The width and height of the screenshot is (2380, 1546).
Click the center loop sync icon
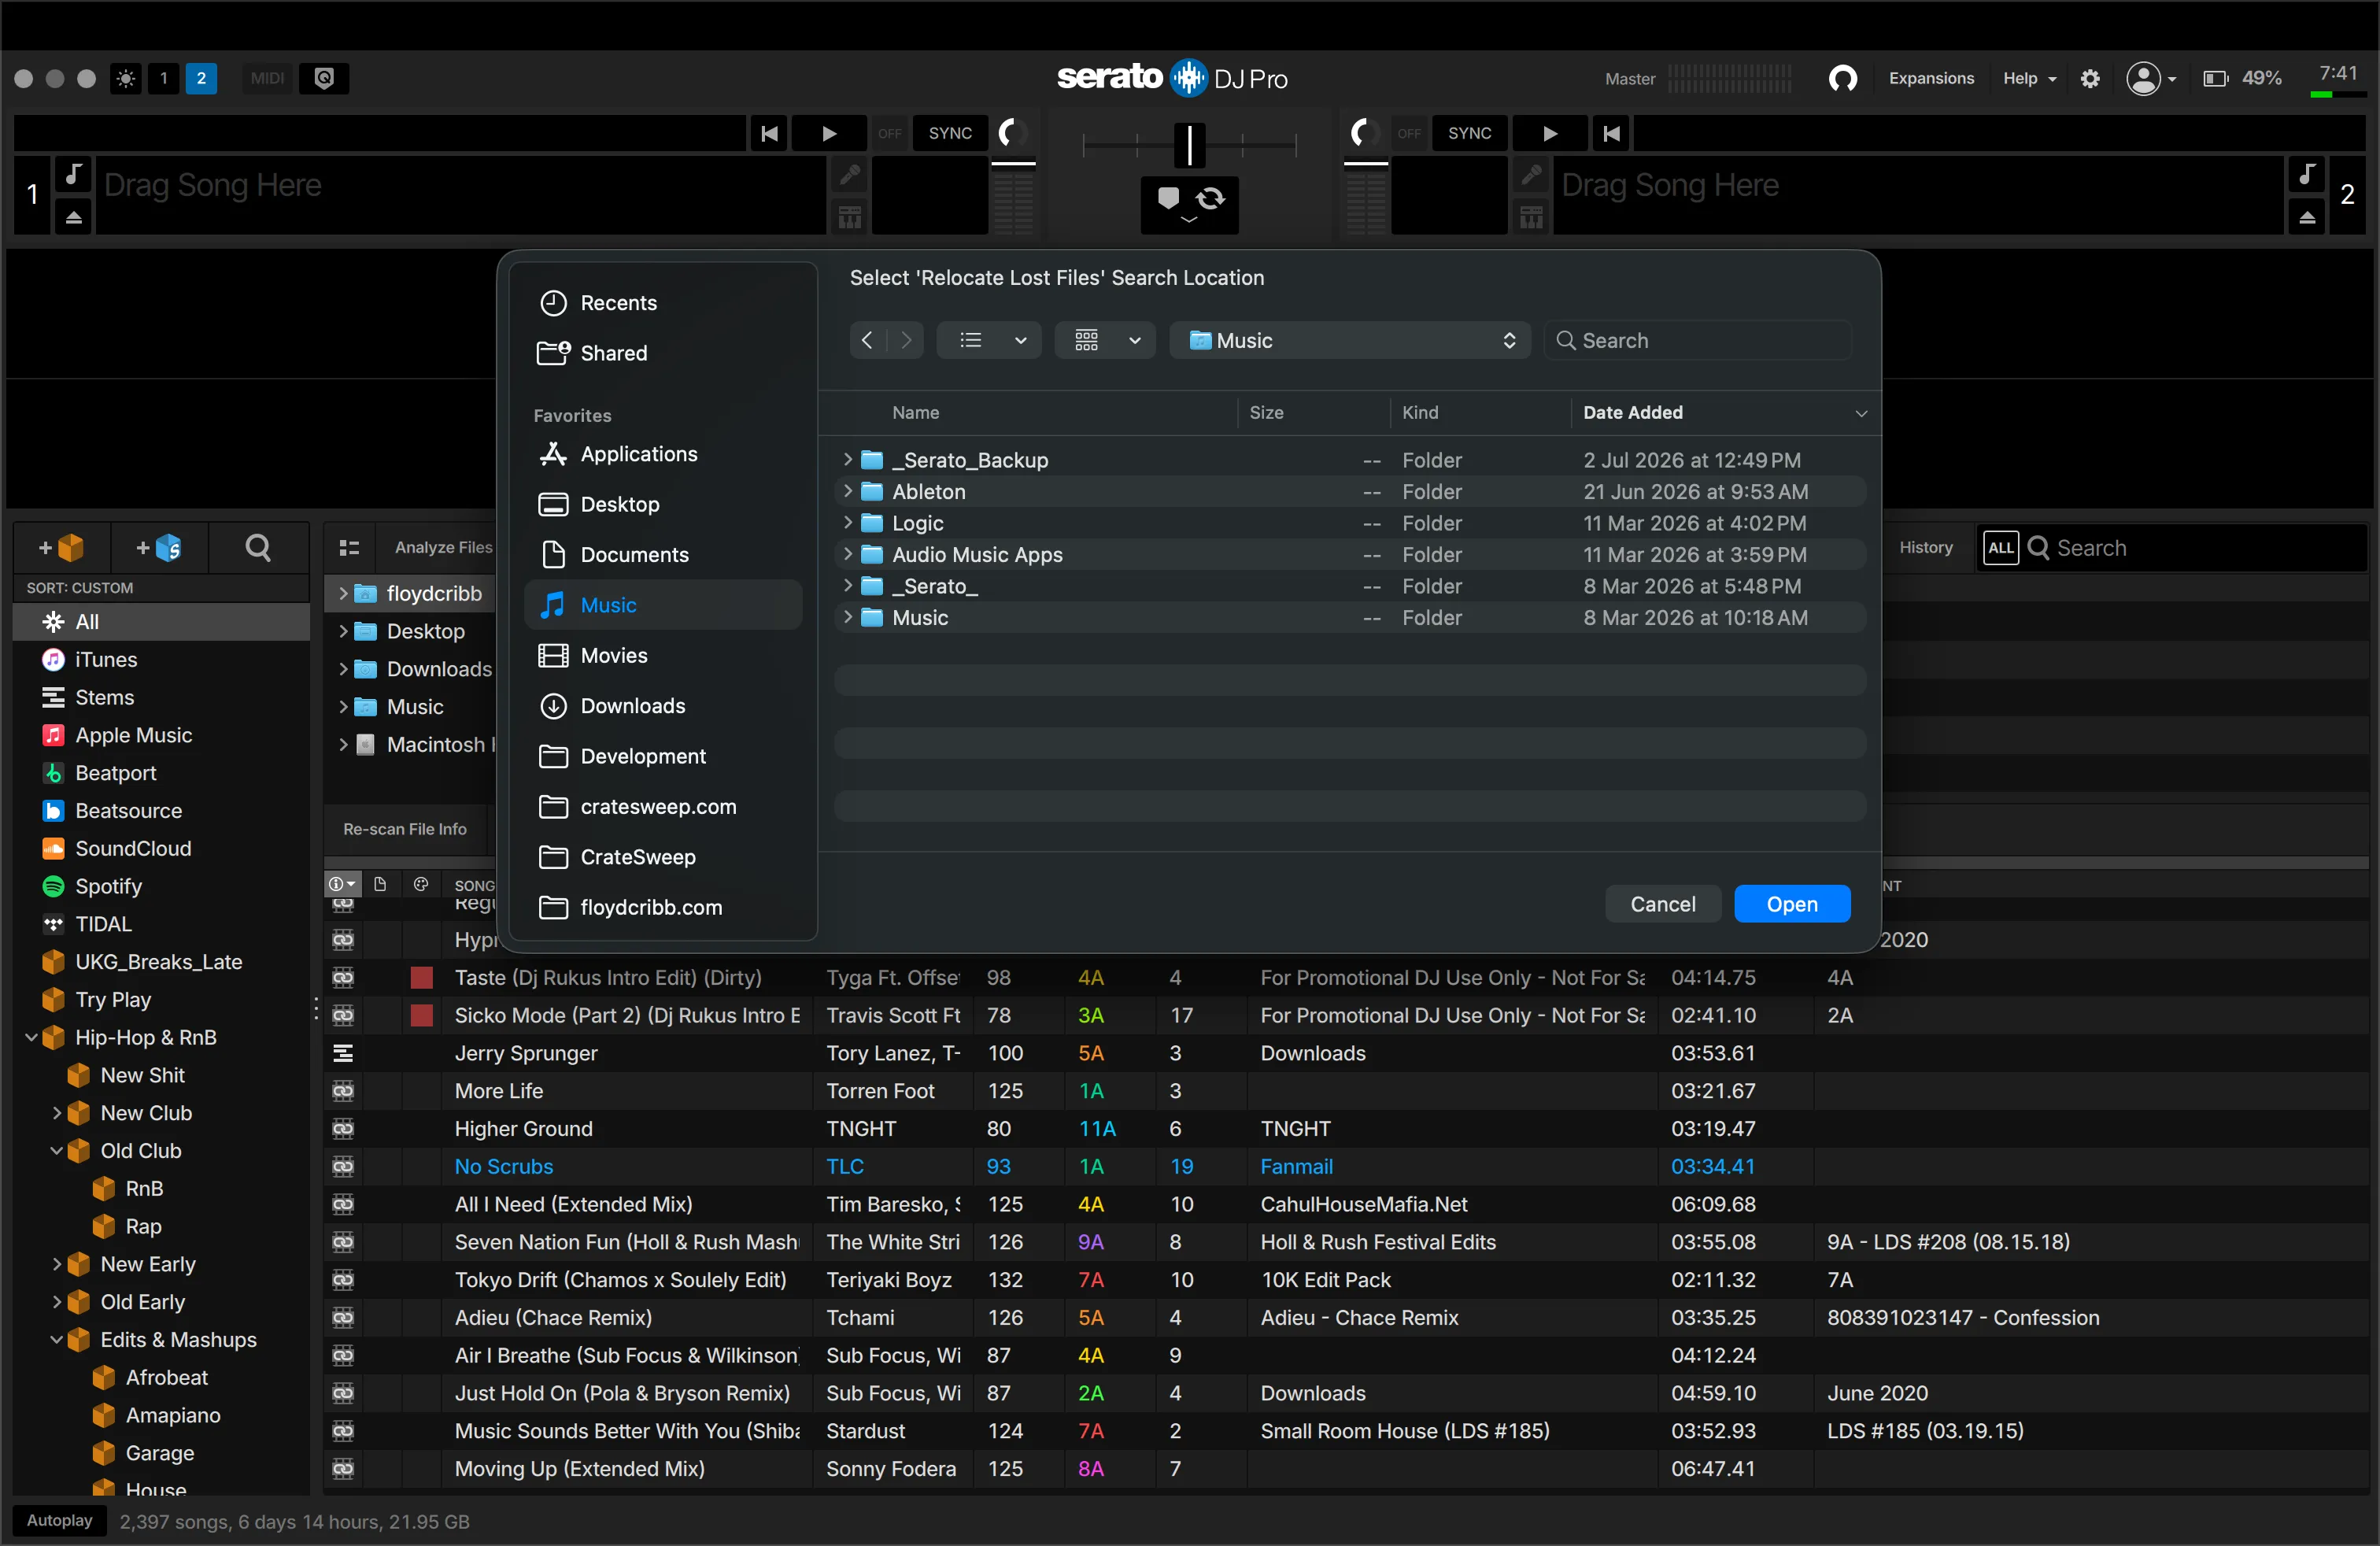[x=1211, y=199]
